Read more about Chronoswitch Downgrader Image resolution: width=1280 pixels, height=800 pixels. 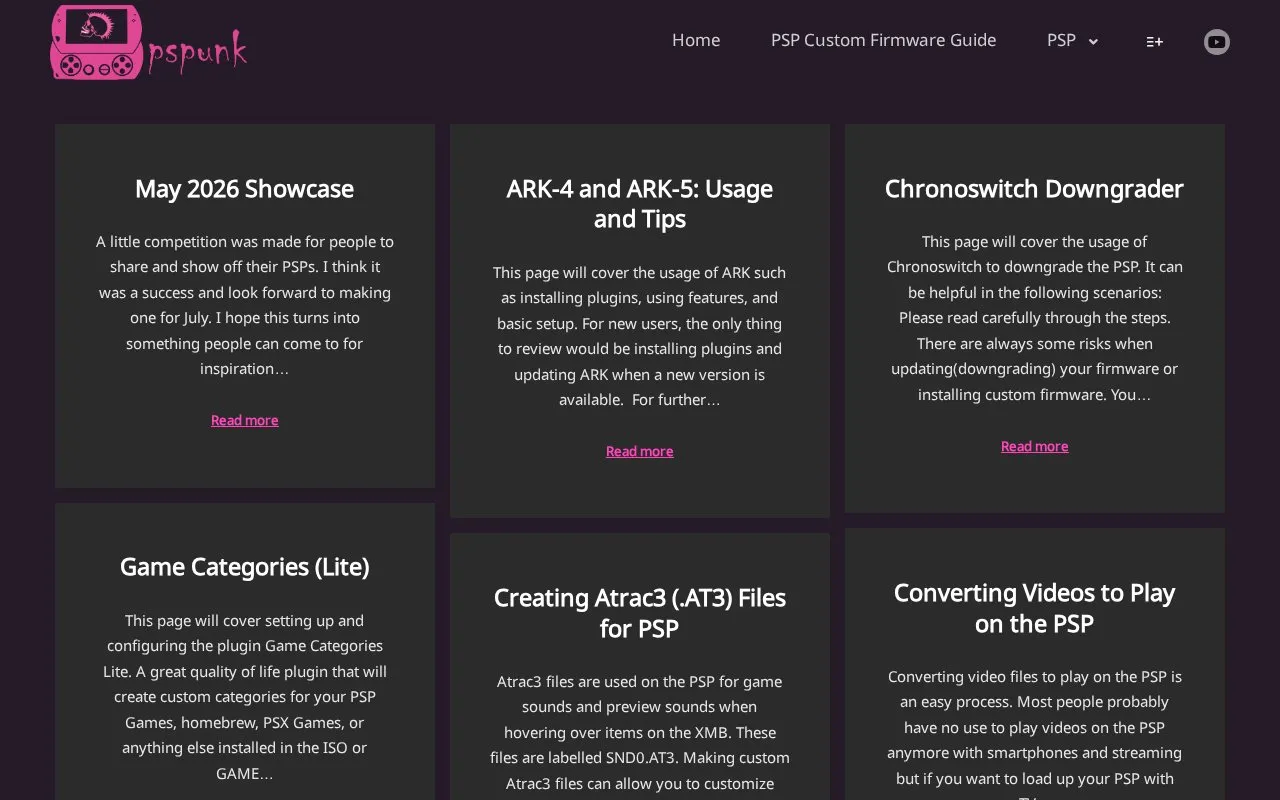coord(1035,446)
